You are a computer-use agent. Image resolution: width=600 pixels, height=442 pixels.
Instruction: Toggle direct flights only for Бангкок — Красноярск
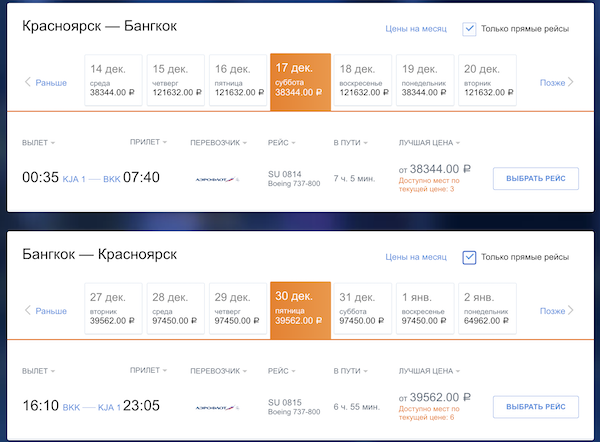tap(470, 258)
